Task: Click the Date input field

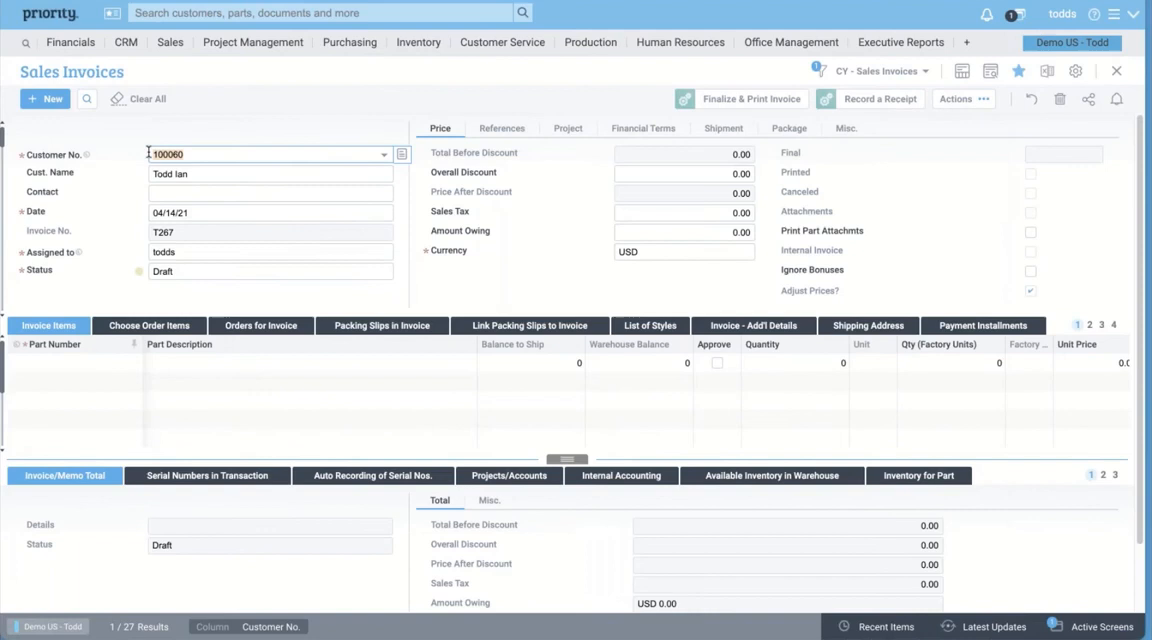Action: (x=270, y=213)
